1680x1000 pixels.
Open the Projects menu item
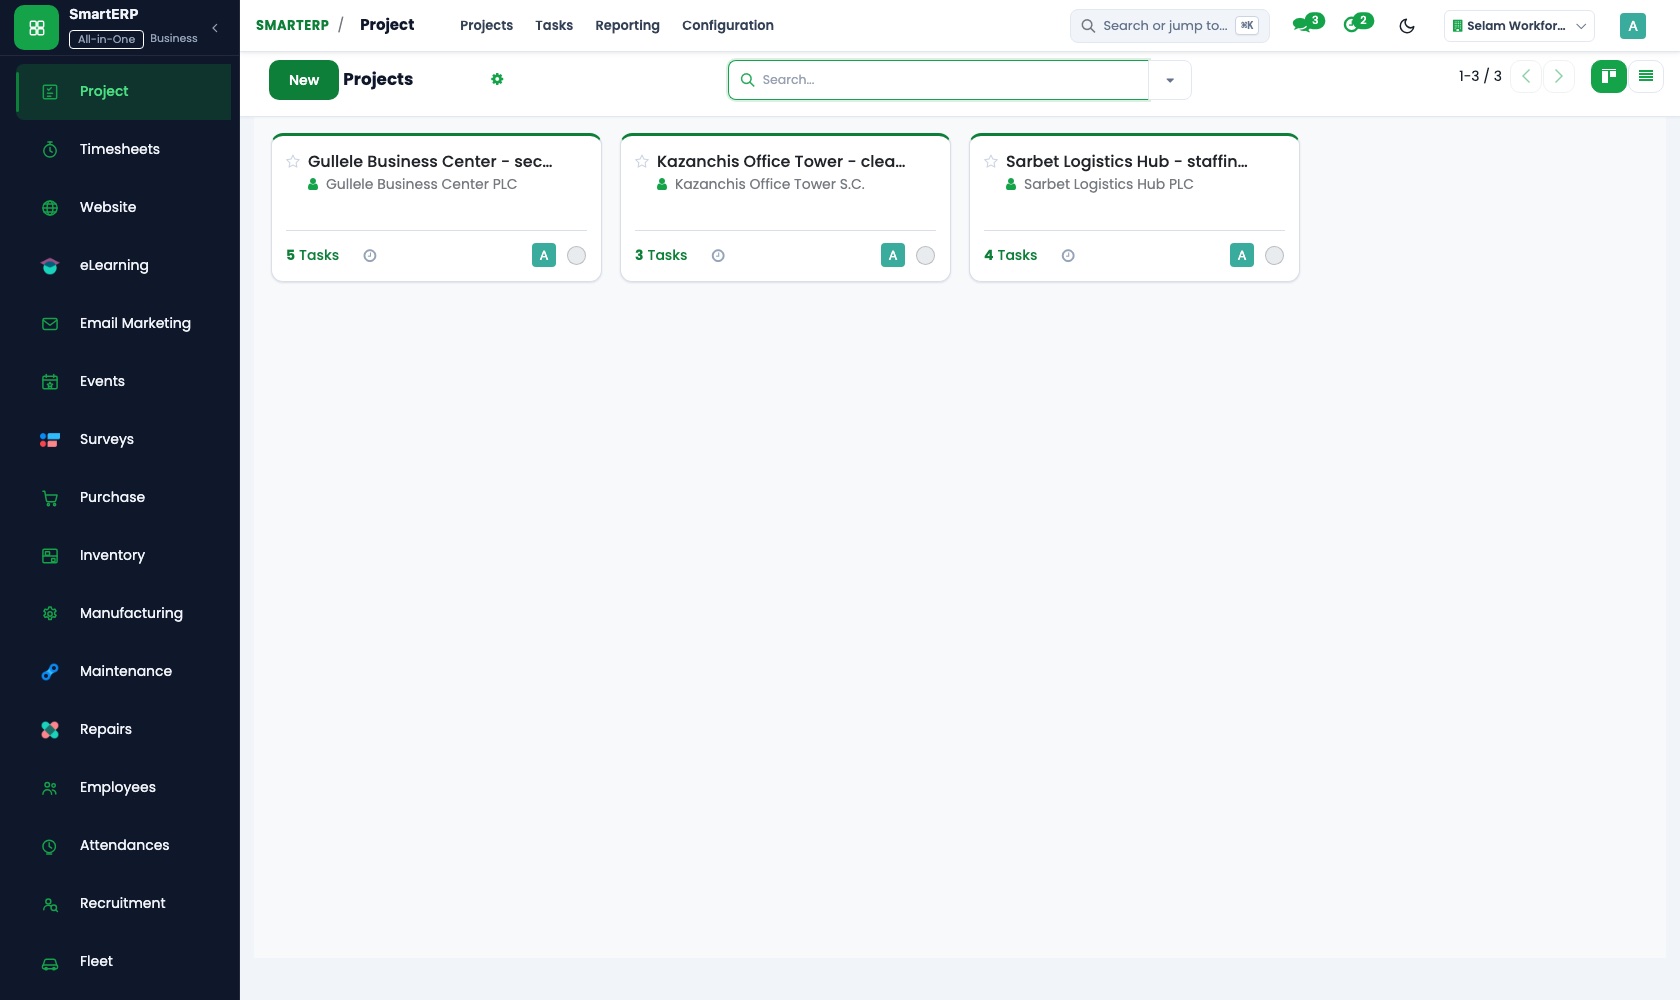click(486, 25)
